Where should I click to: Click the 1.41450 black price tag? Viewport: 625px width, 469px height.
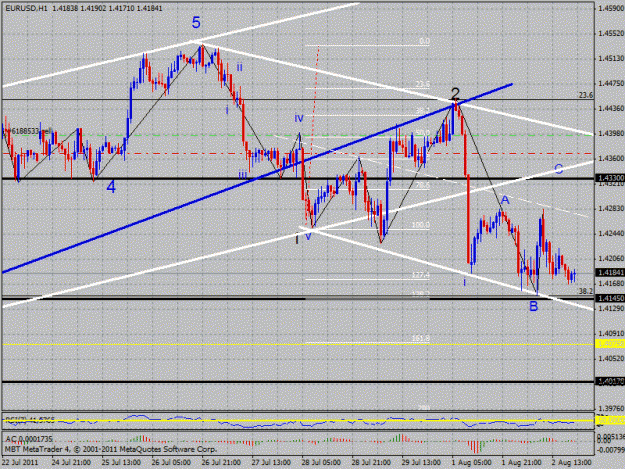pos(610,298)
